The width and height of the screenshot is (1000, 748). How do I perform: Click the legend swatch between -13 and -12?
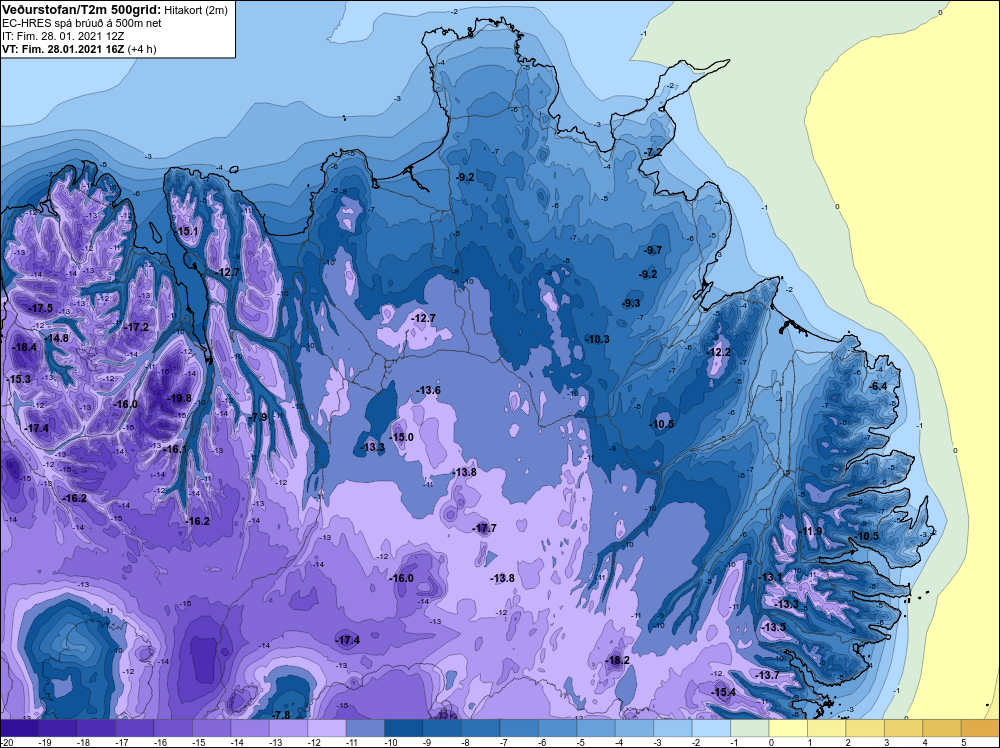coord(288,728)
